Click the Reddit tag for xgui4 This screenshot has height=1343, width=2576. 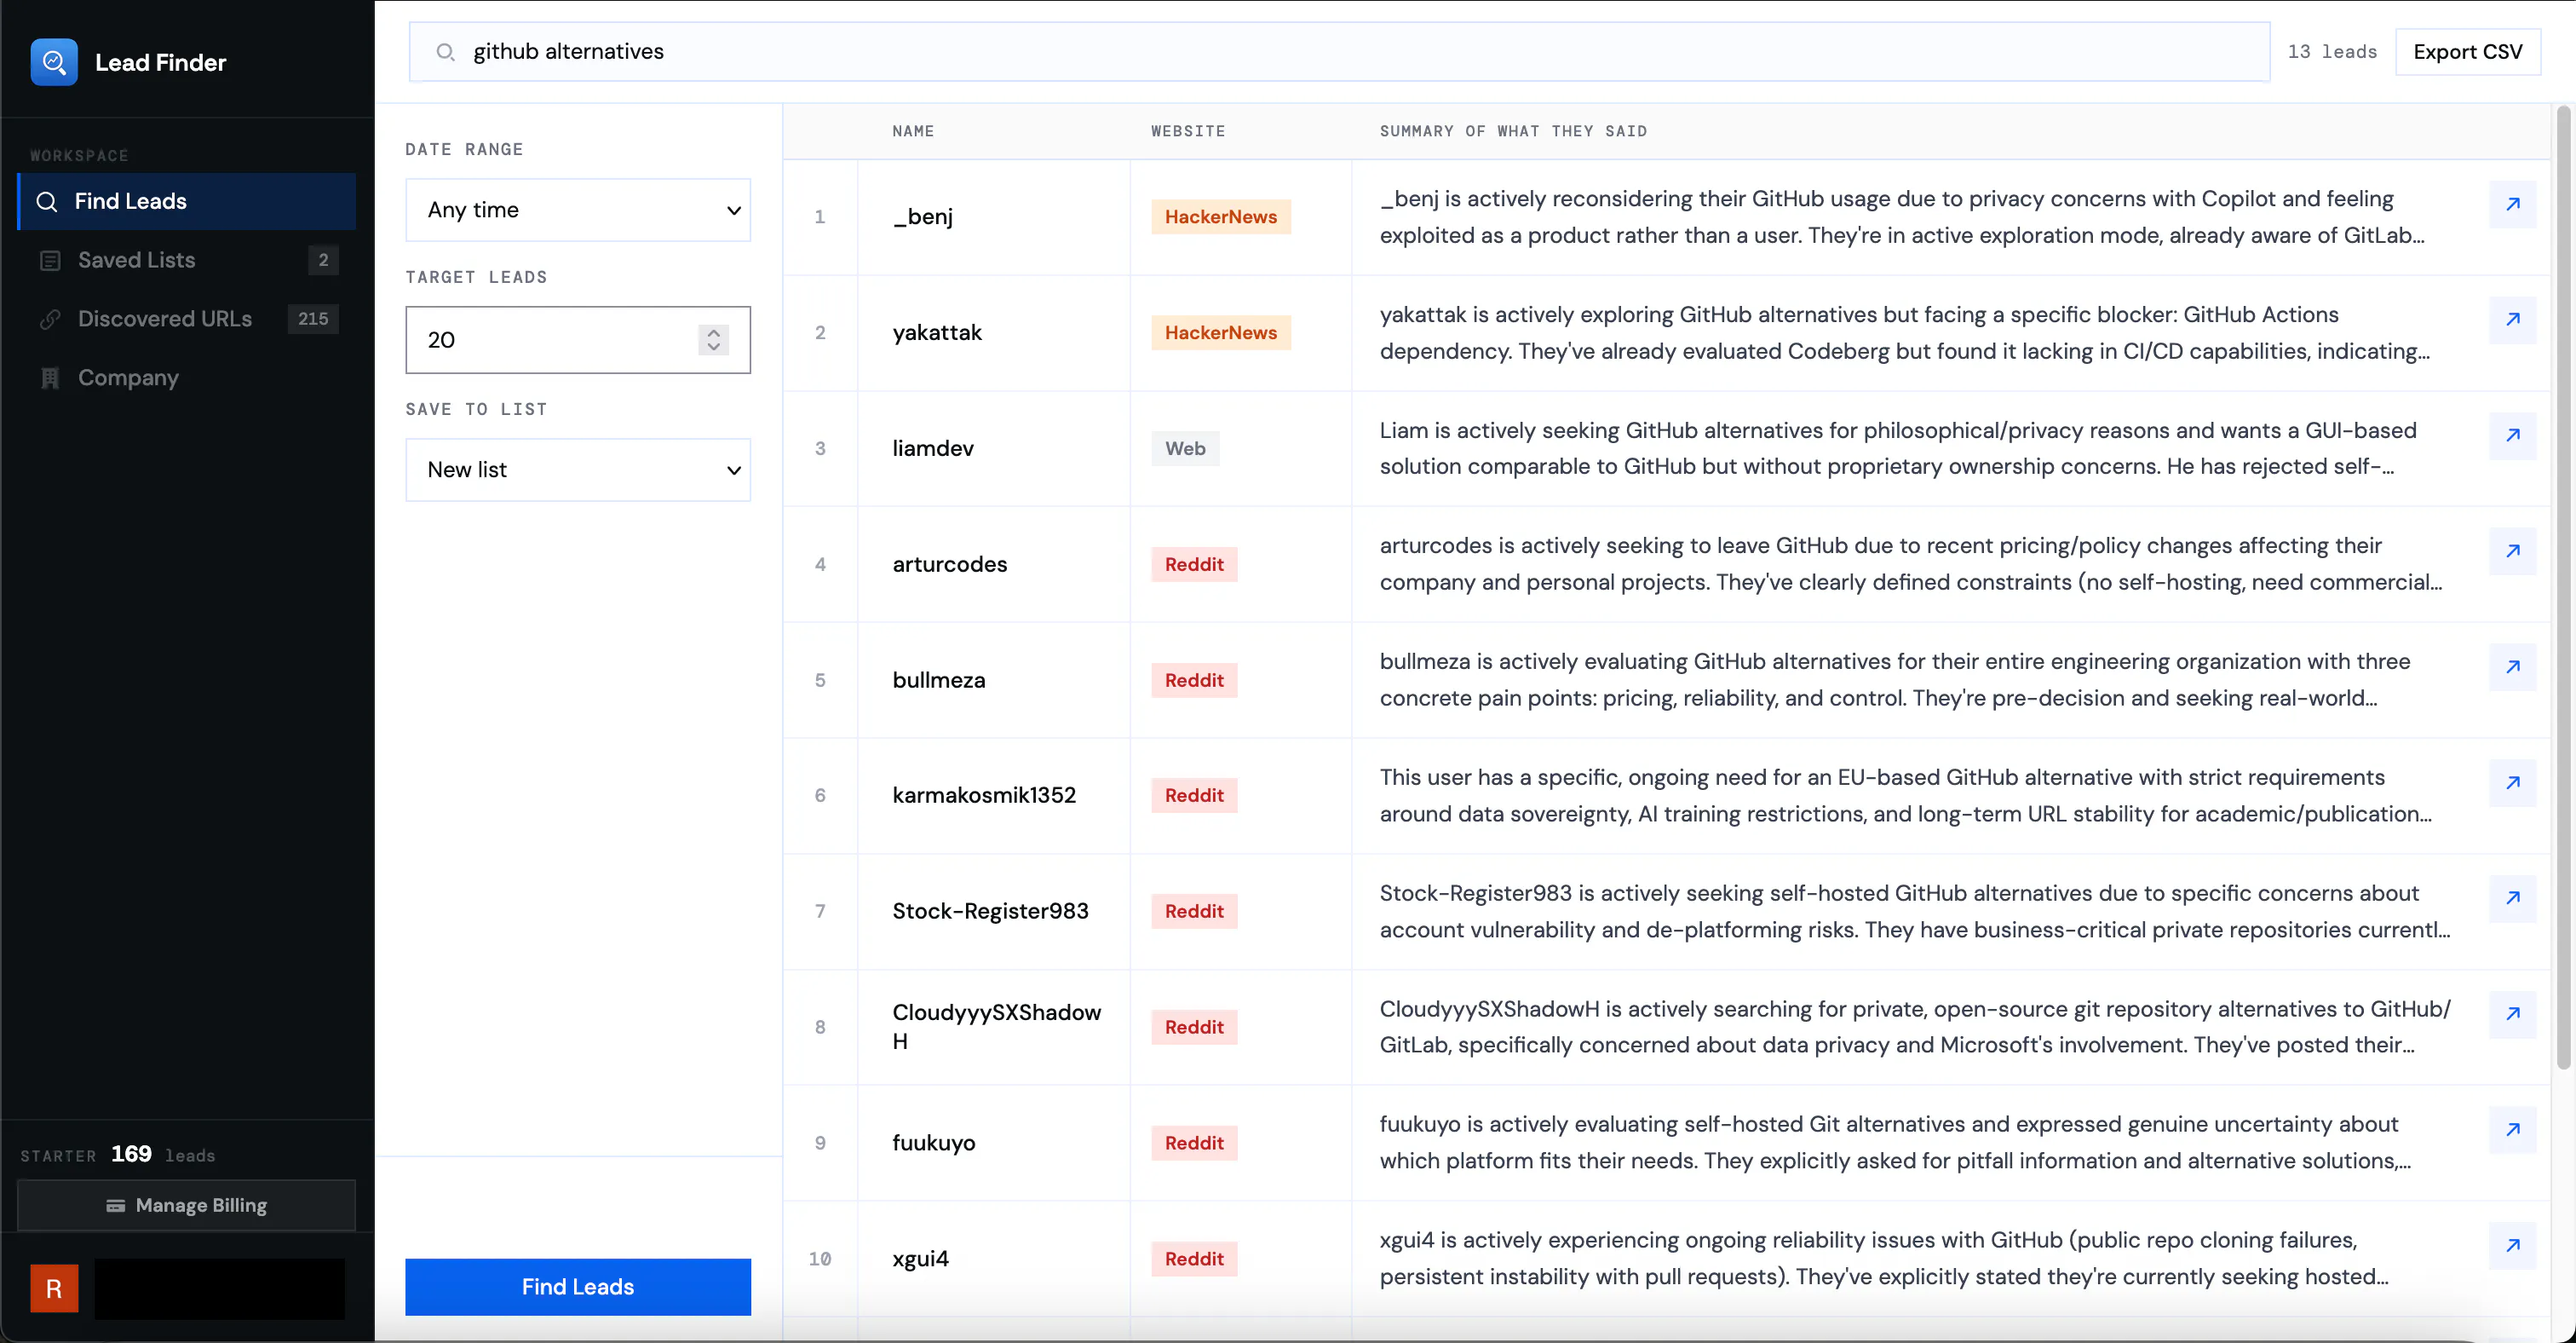coord(1194,1260)
